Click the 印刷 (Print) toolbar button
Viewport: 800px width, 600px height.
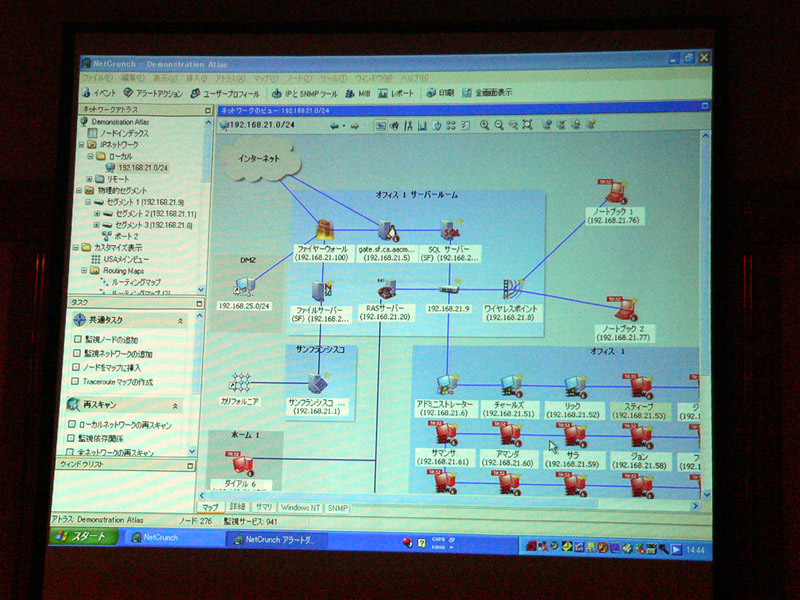(440, 93)
